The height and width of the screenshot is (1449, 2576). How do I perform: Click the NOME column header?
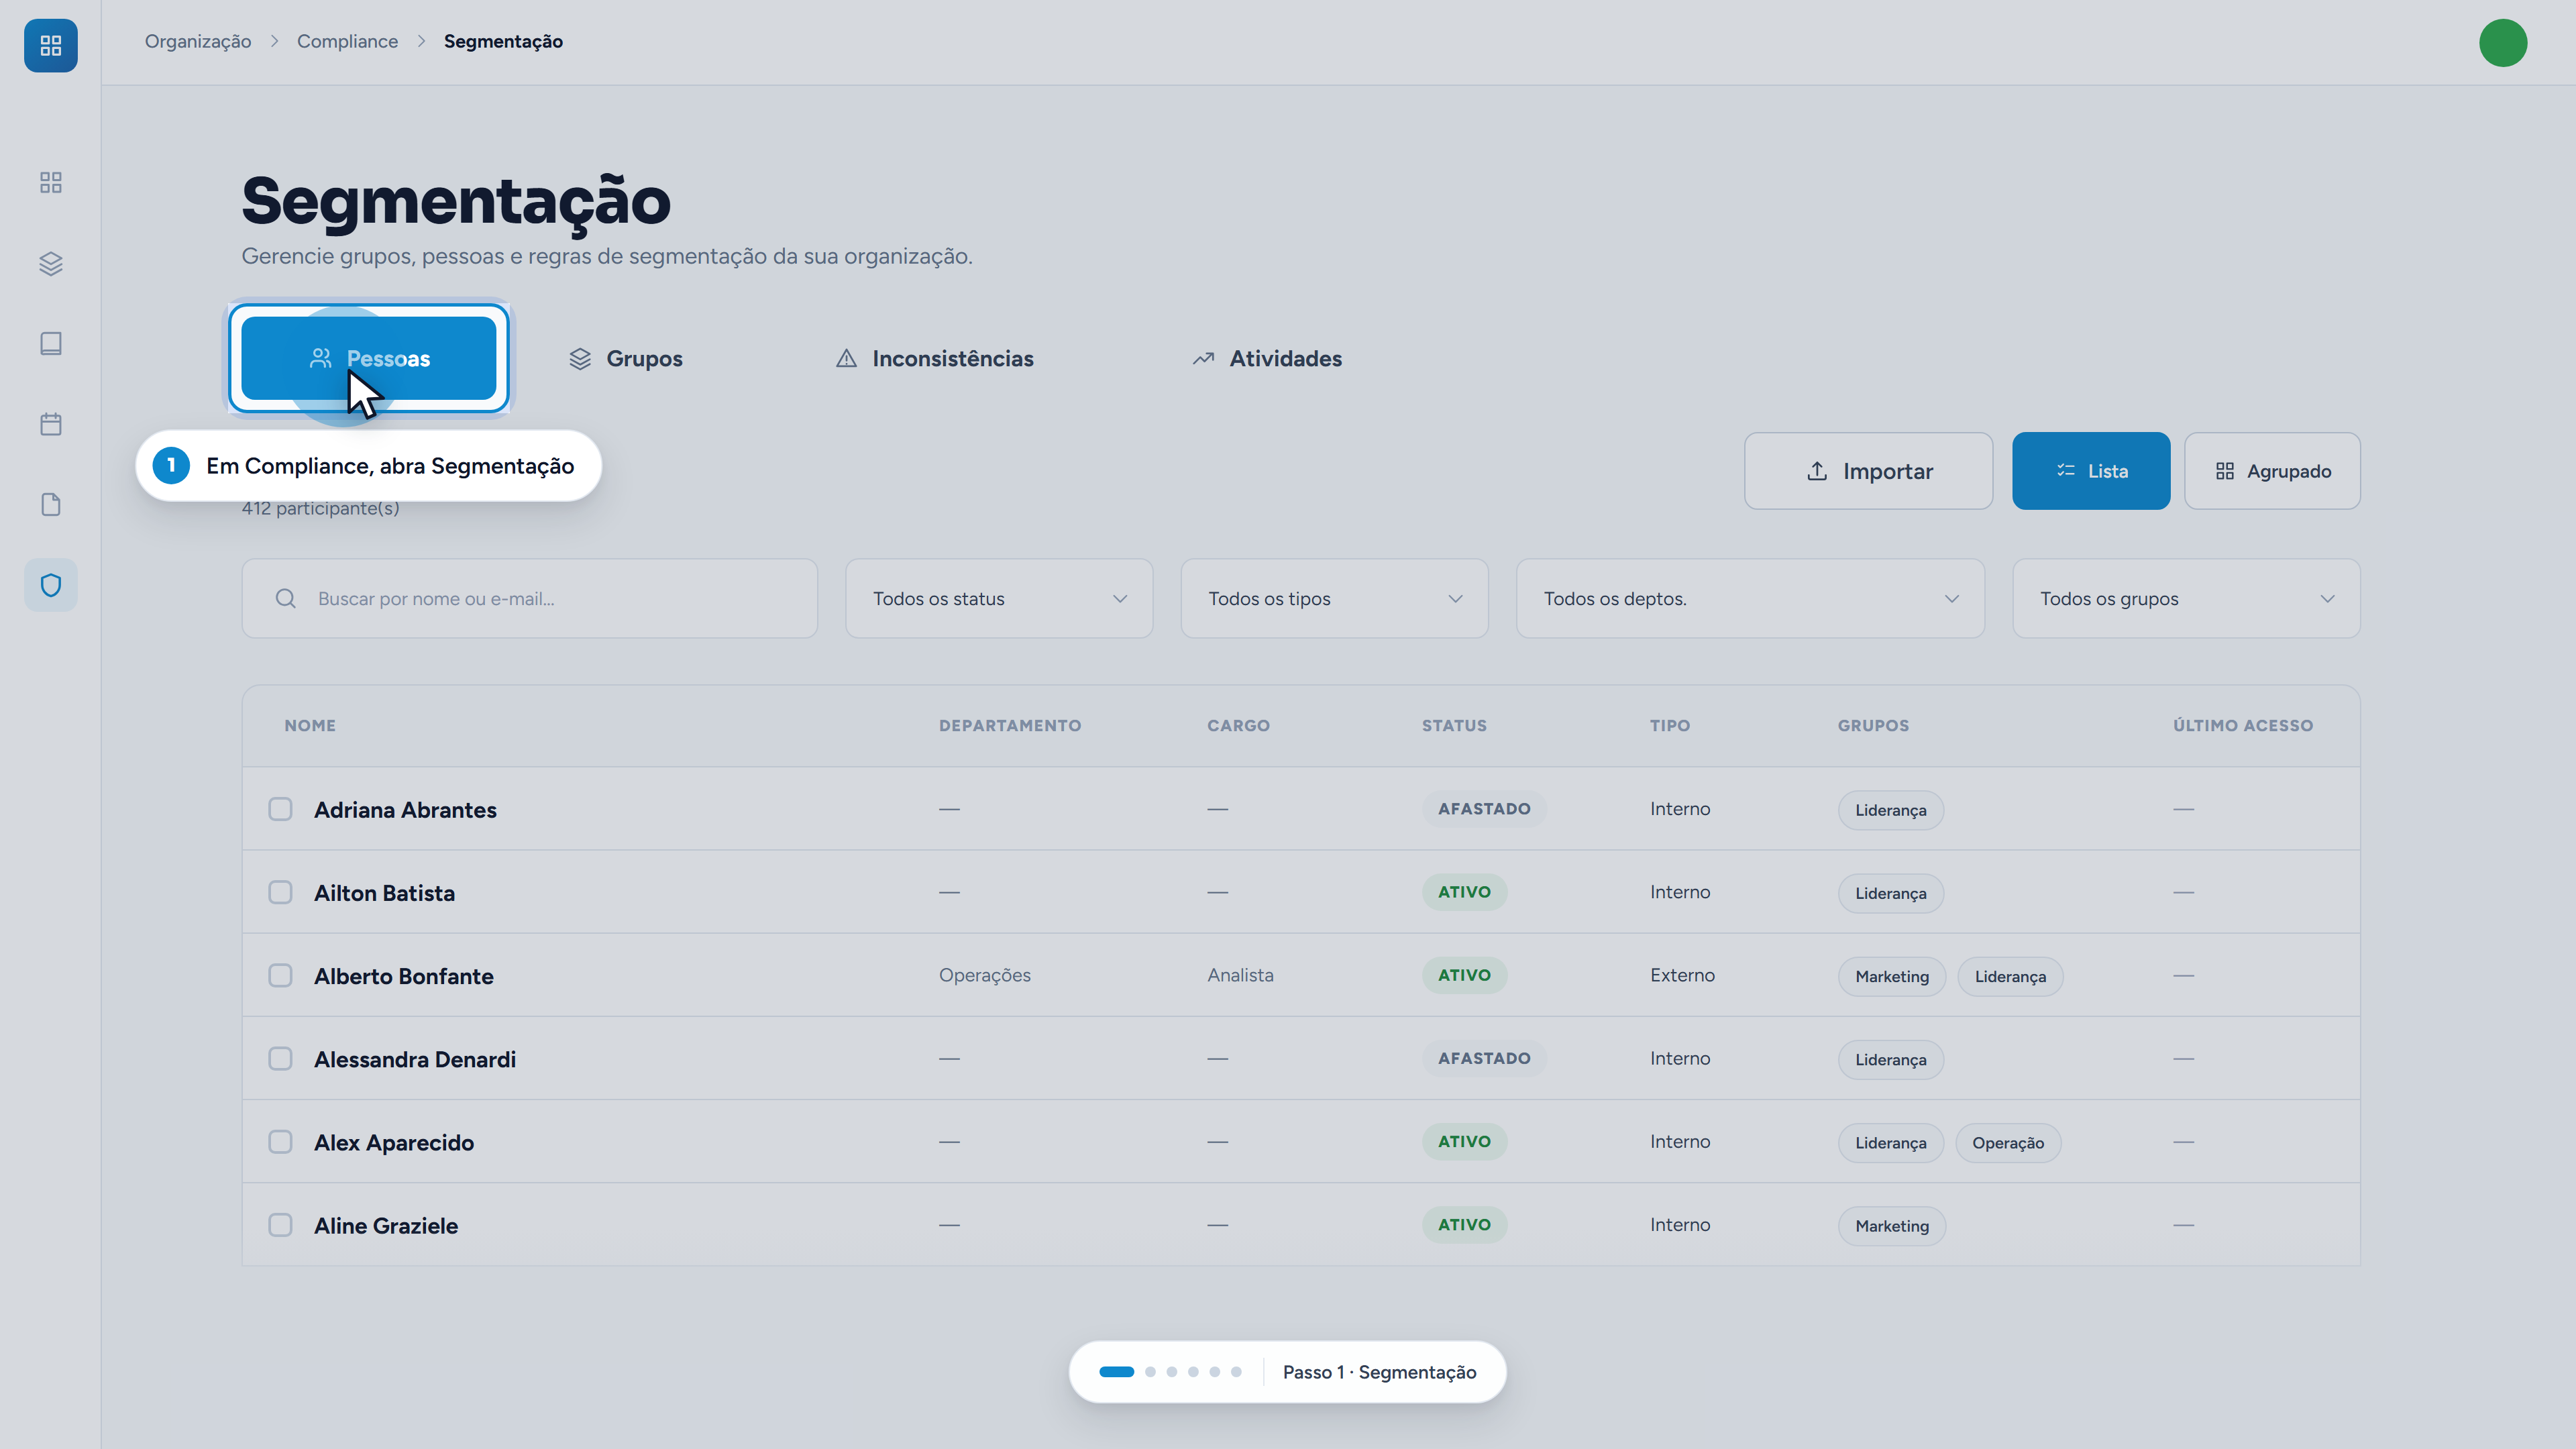tap(310, 725)
